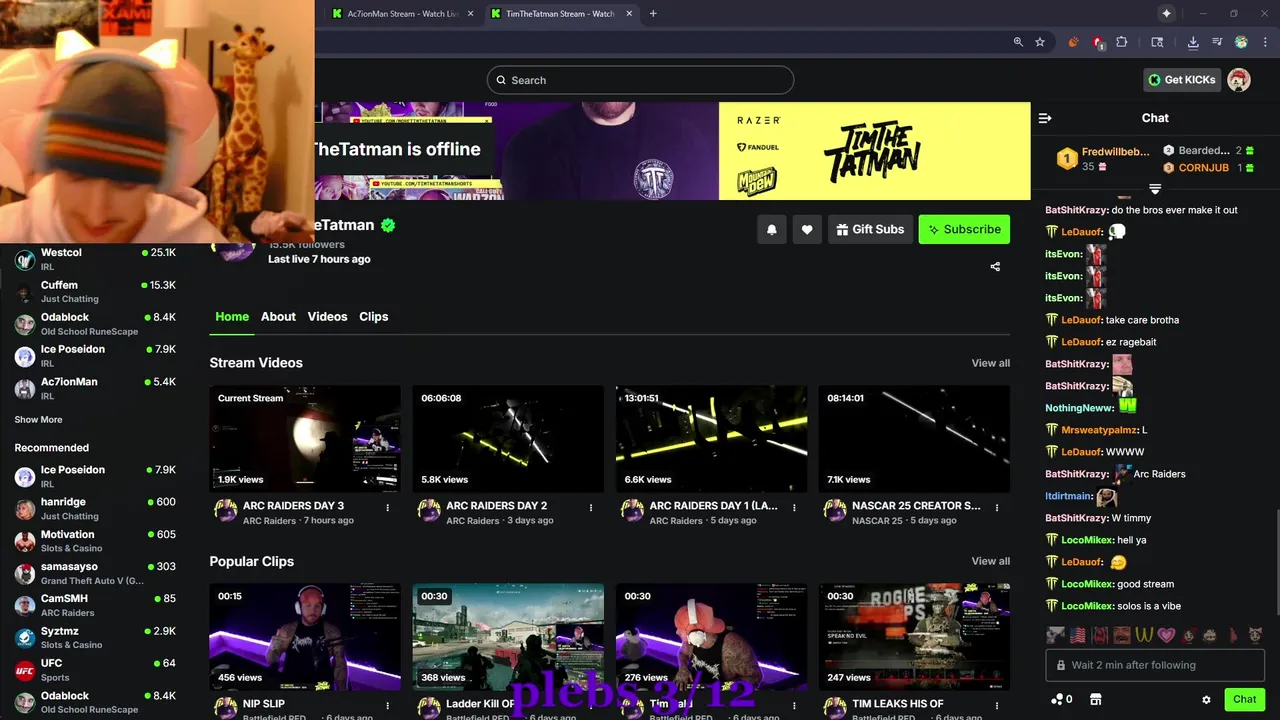Viewport: 1280px width, 720px height.
Task: Open the NASCAR 25 video thumbnail
Action: tap(914, 439)
